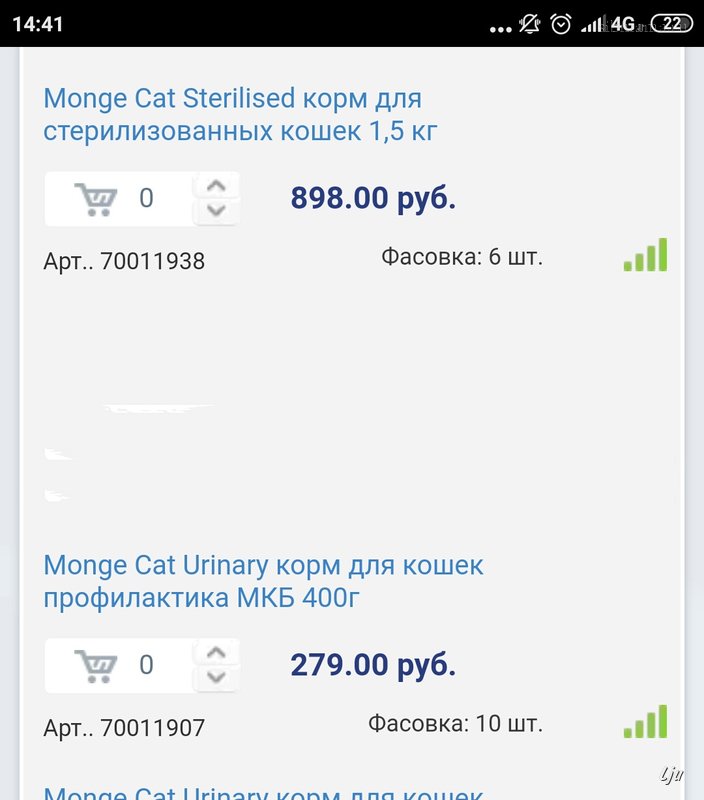Viewport: 704px width, 800px height.
Task: Tap the 279.00 руб. price
Action: tap(373, 665)
